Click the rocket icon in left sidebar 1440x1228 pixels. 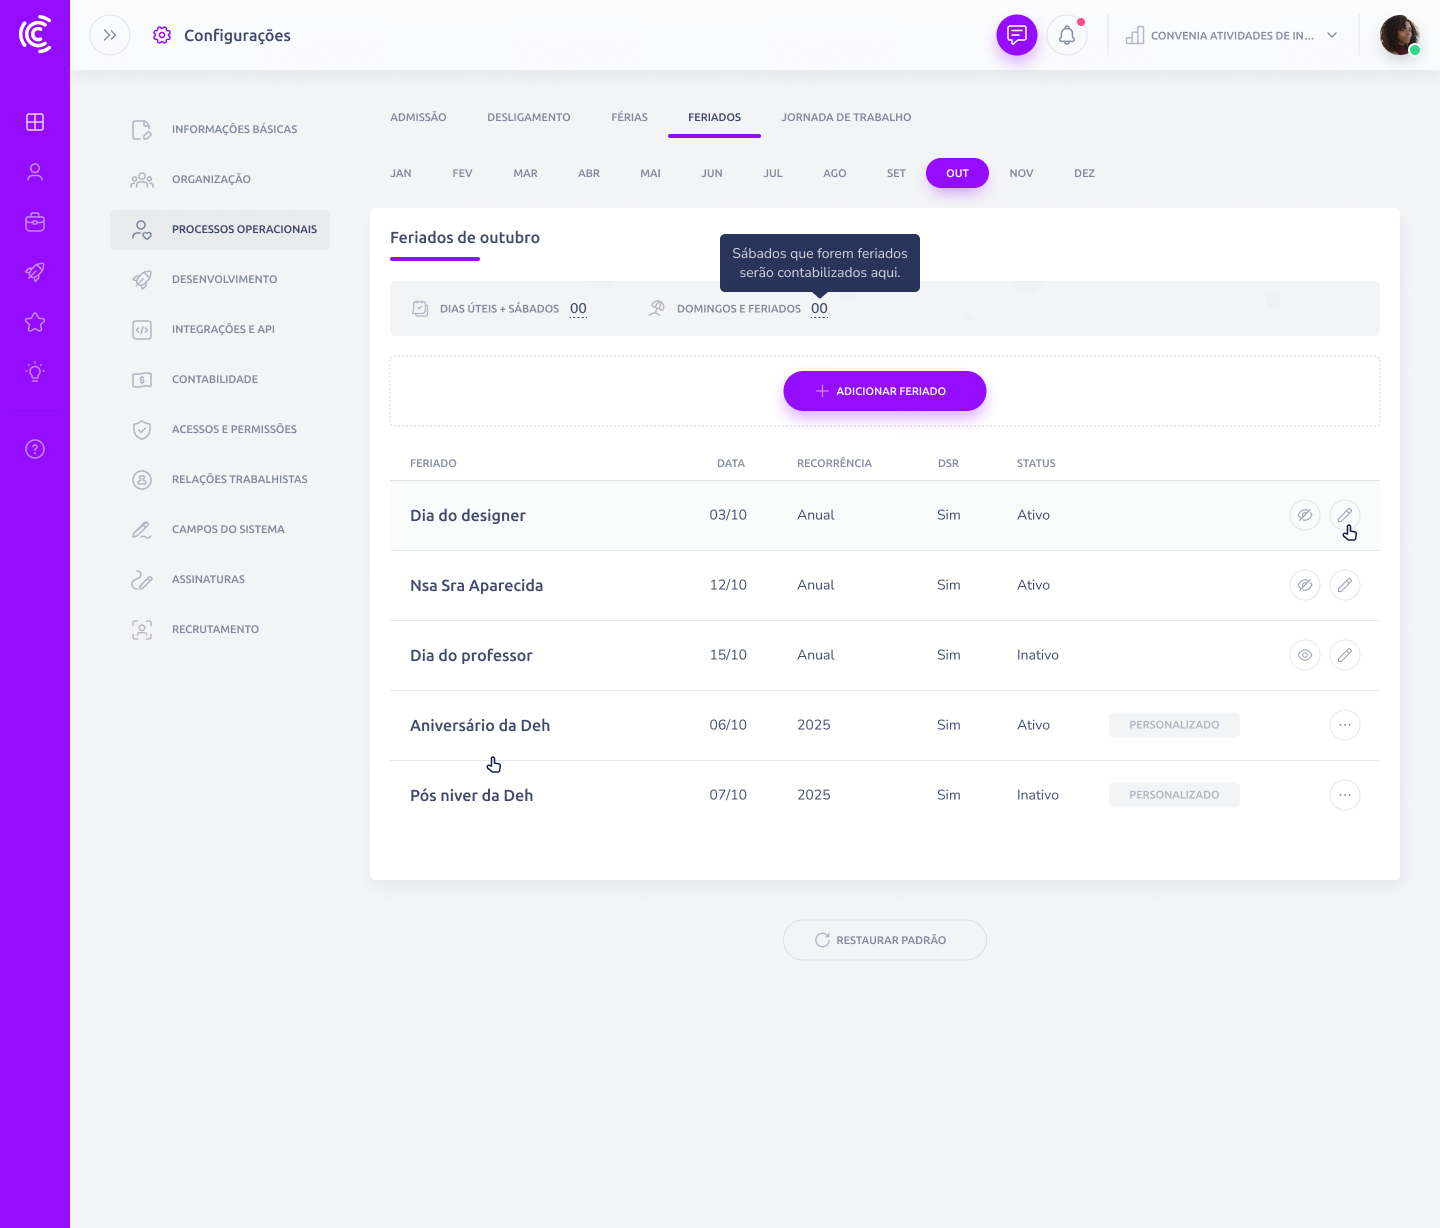(35, 272)
